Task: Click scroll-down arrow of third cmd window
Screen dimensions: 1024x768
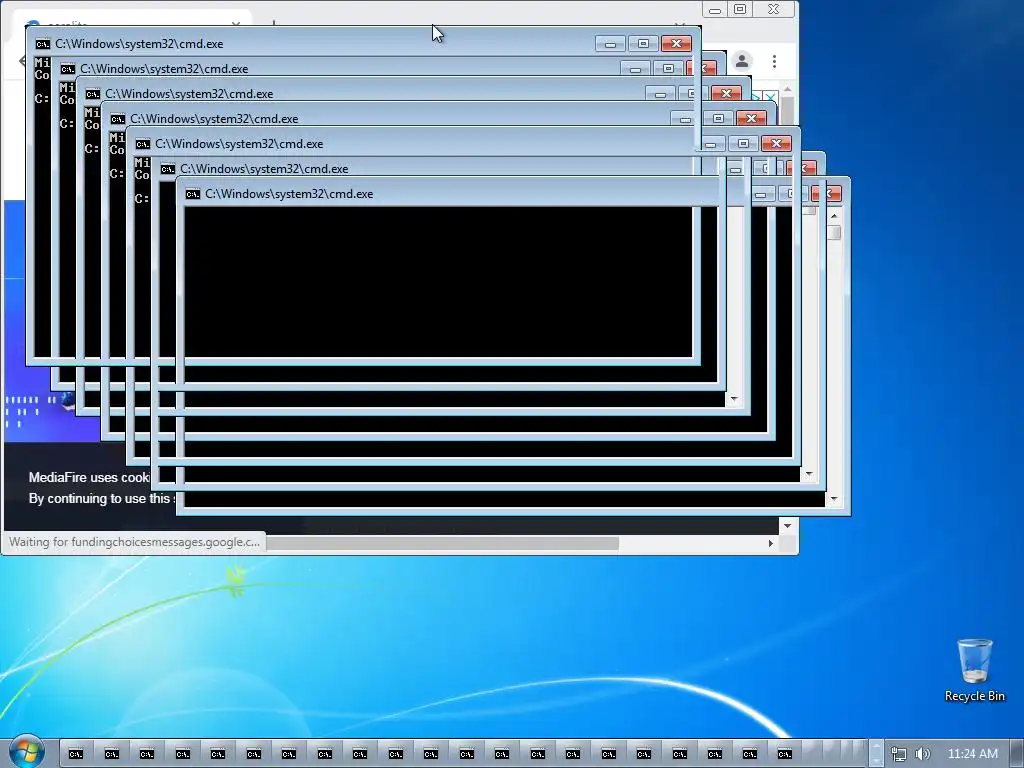Action: tap(734, 399)
